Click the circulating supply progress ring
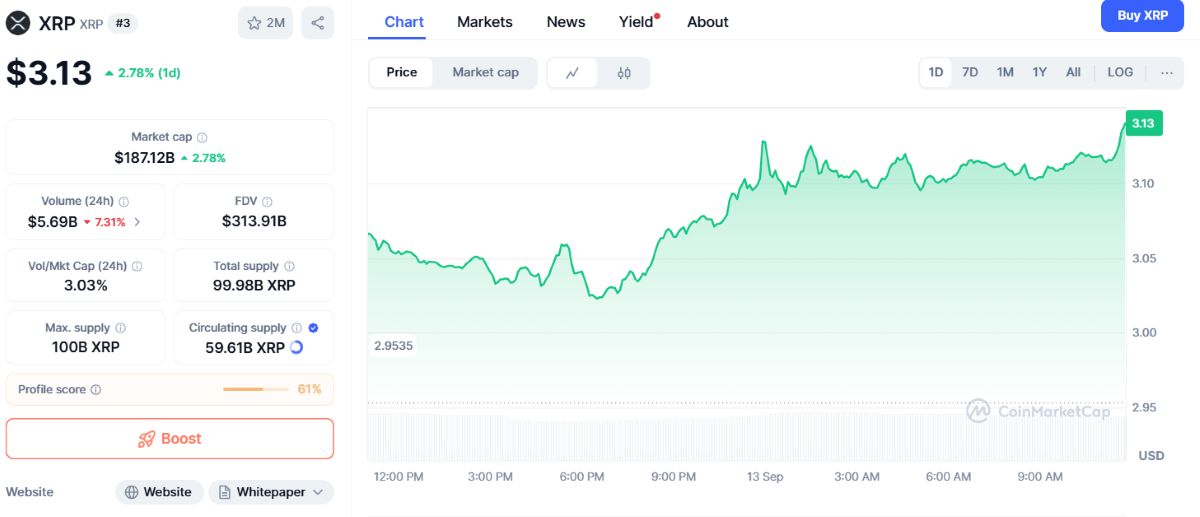Image resolution: width=1200 pixels, height=517 pixels. (296, 348)
